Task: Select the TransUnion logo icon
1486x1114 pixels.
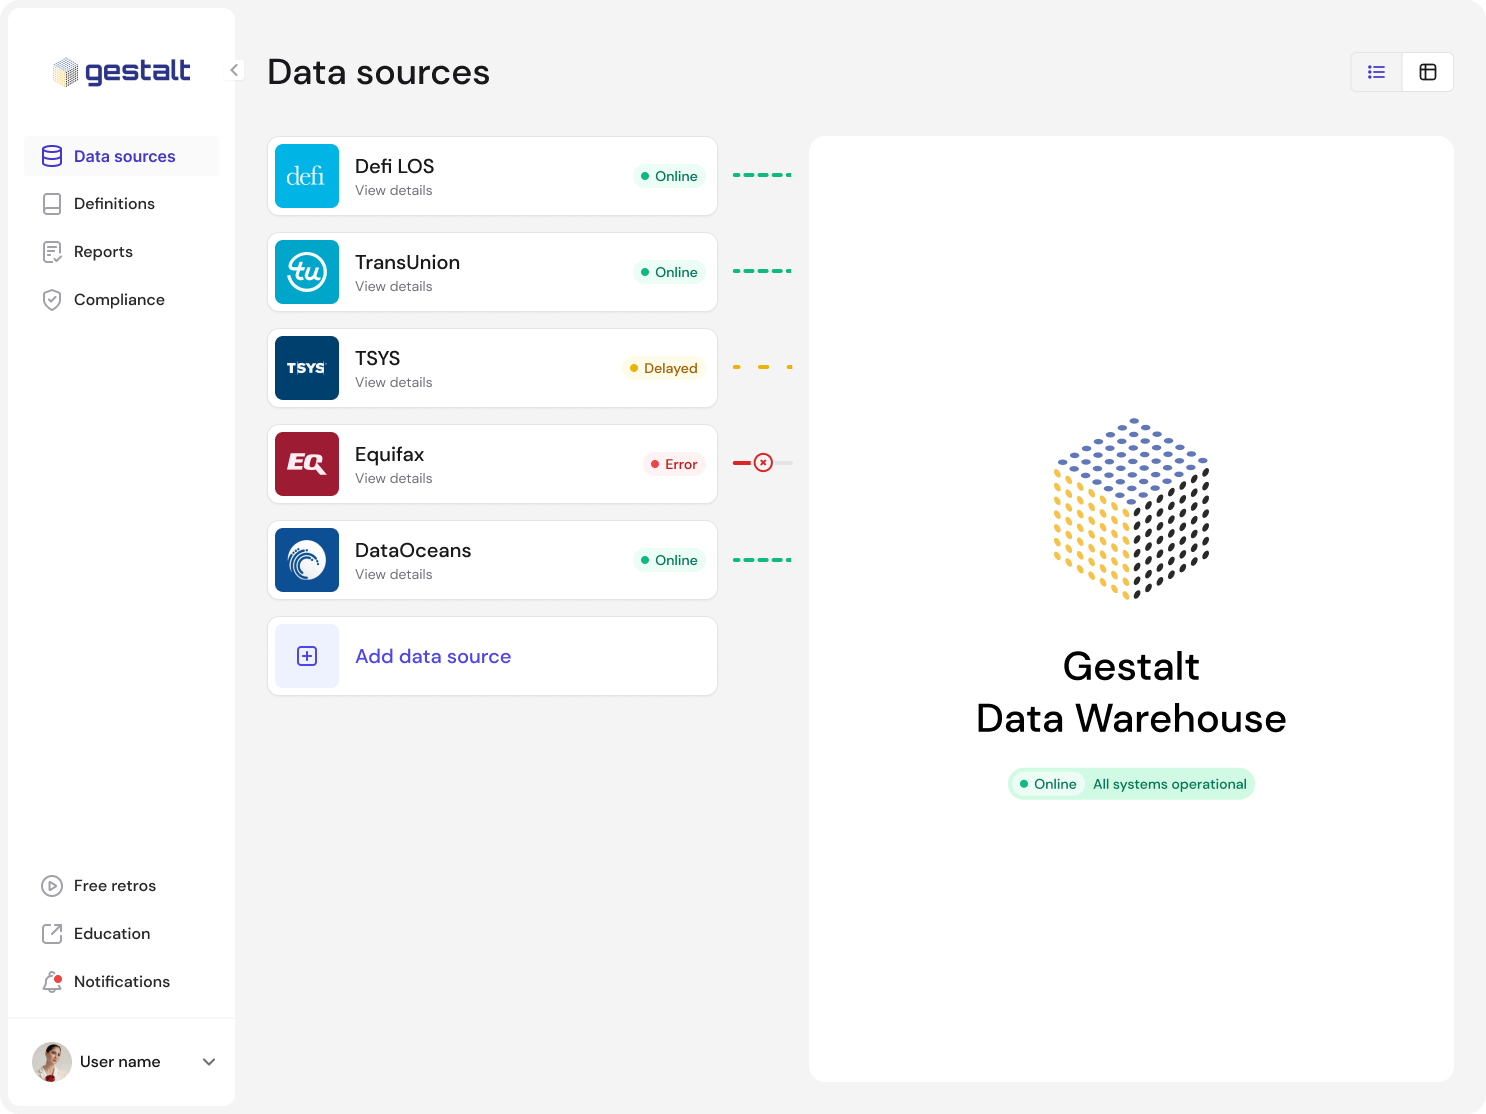Action: pyautogui.click(x=307, y=272)
